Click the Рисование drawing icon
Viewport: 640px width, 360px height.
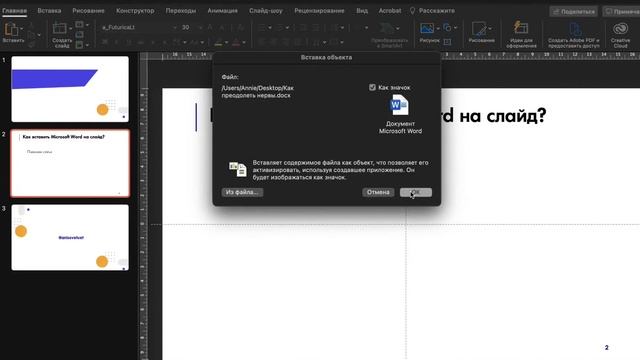pos(478,29)
